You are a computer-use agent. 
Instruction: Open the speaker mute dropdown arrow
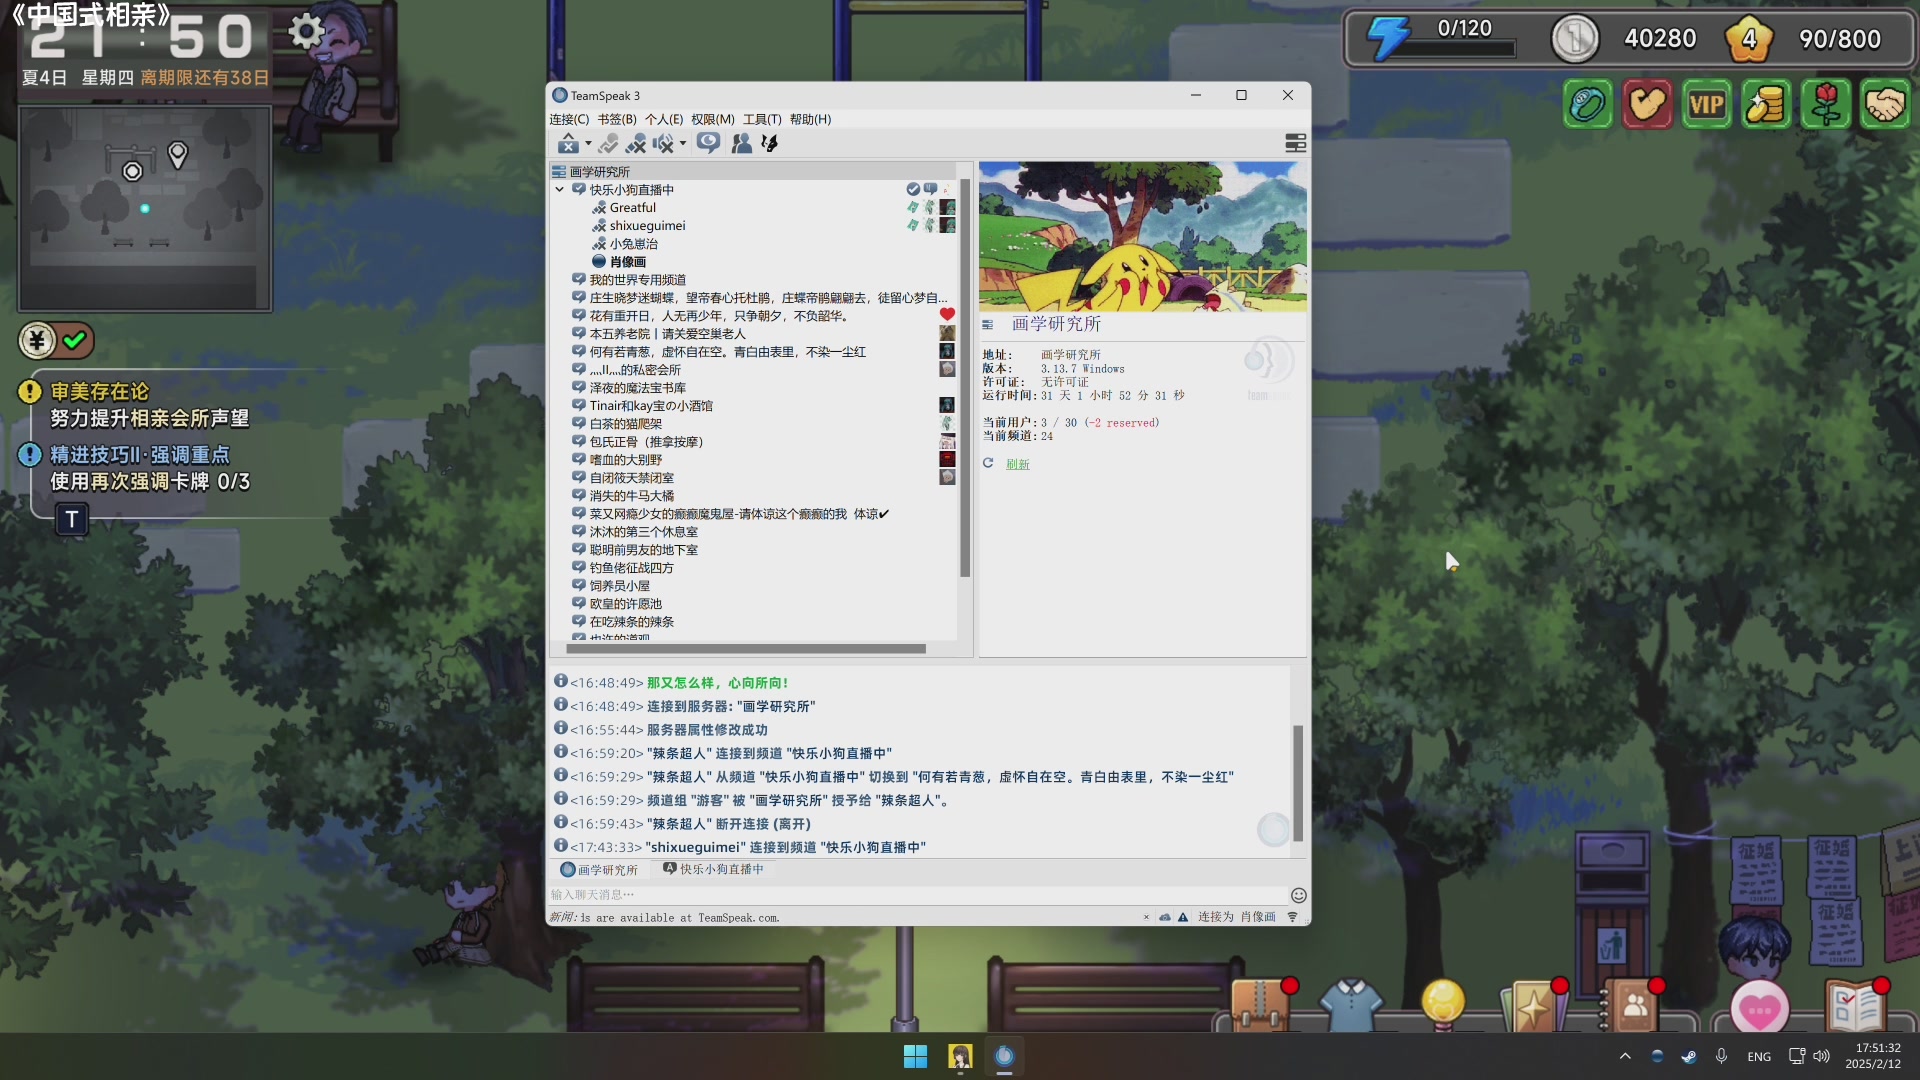[x=683, y=144]
